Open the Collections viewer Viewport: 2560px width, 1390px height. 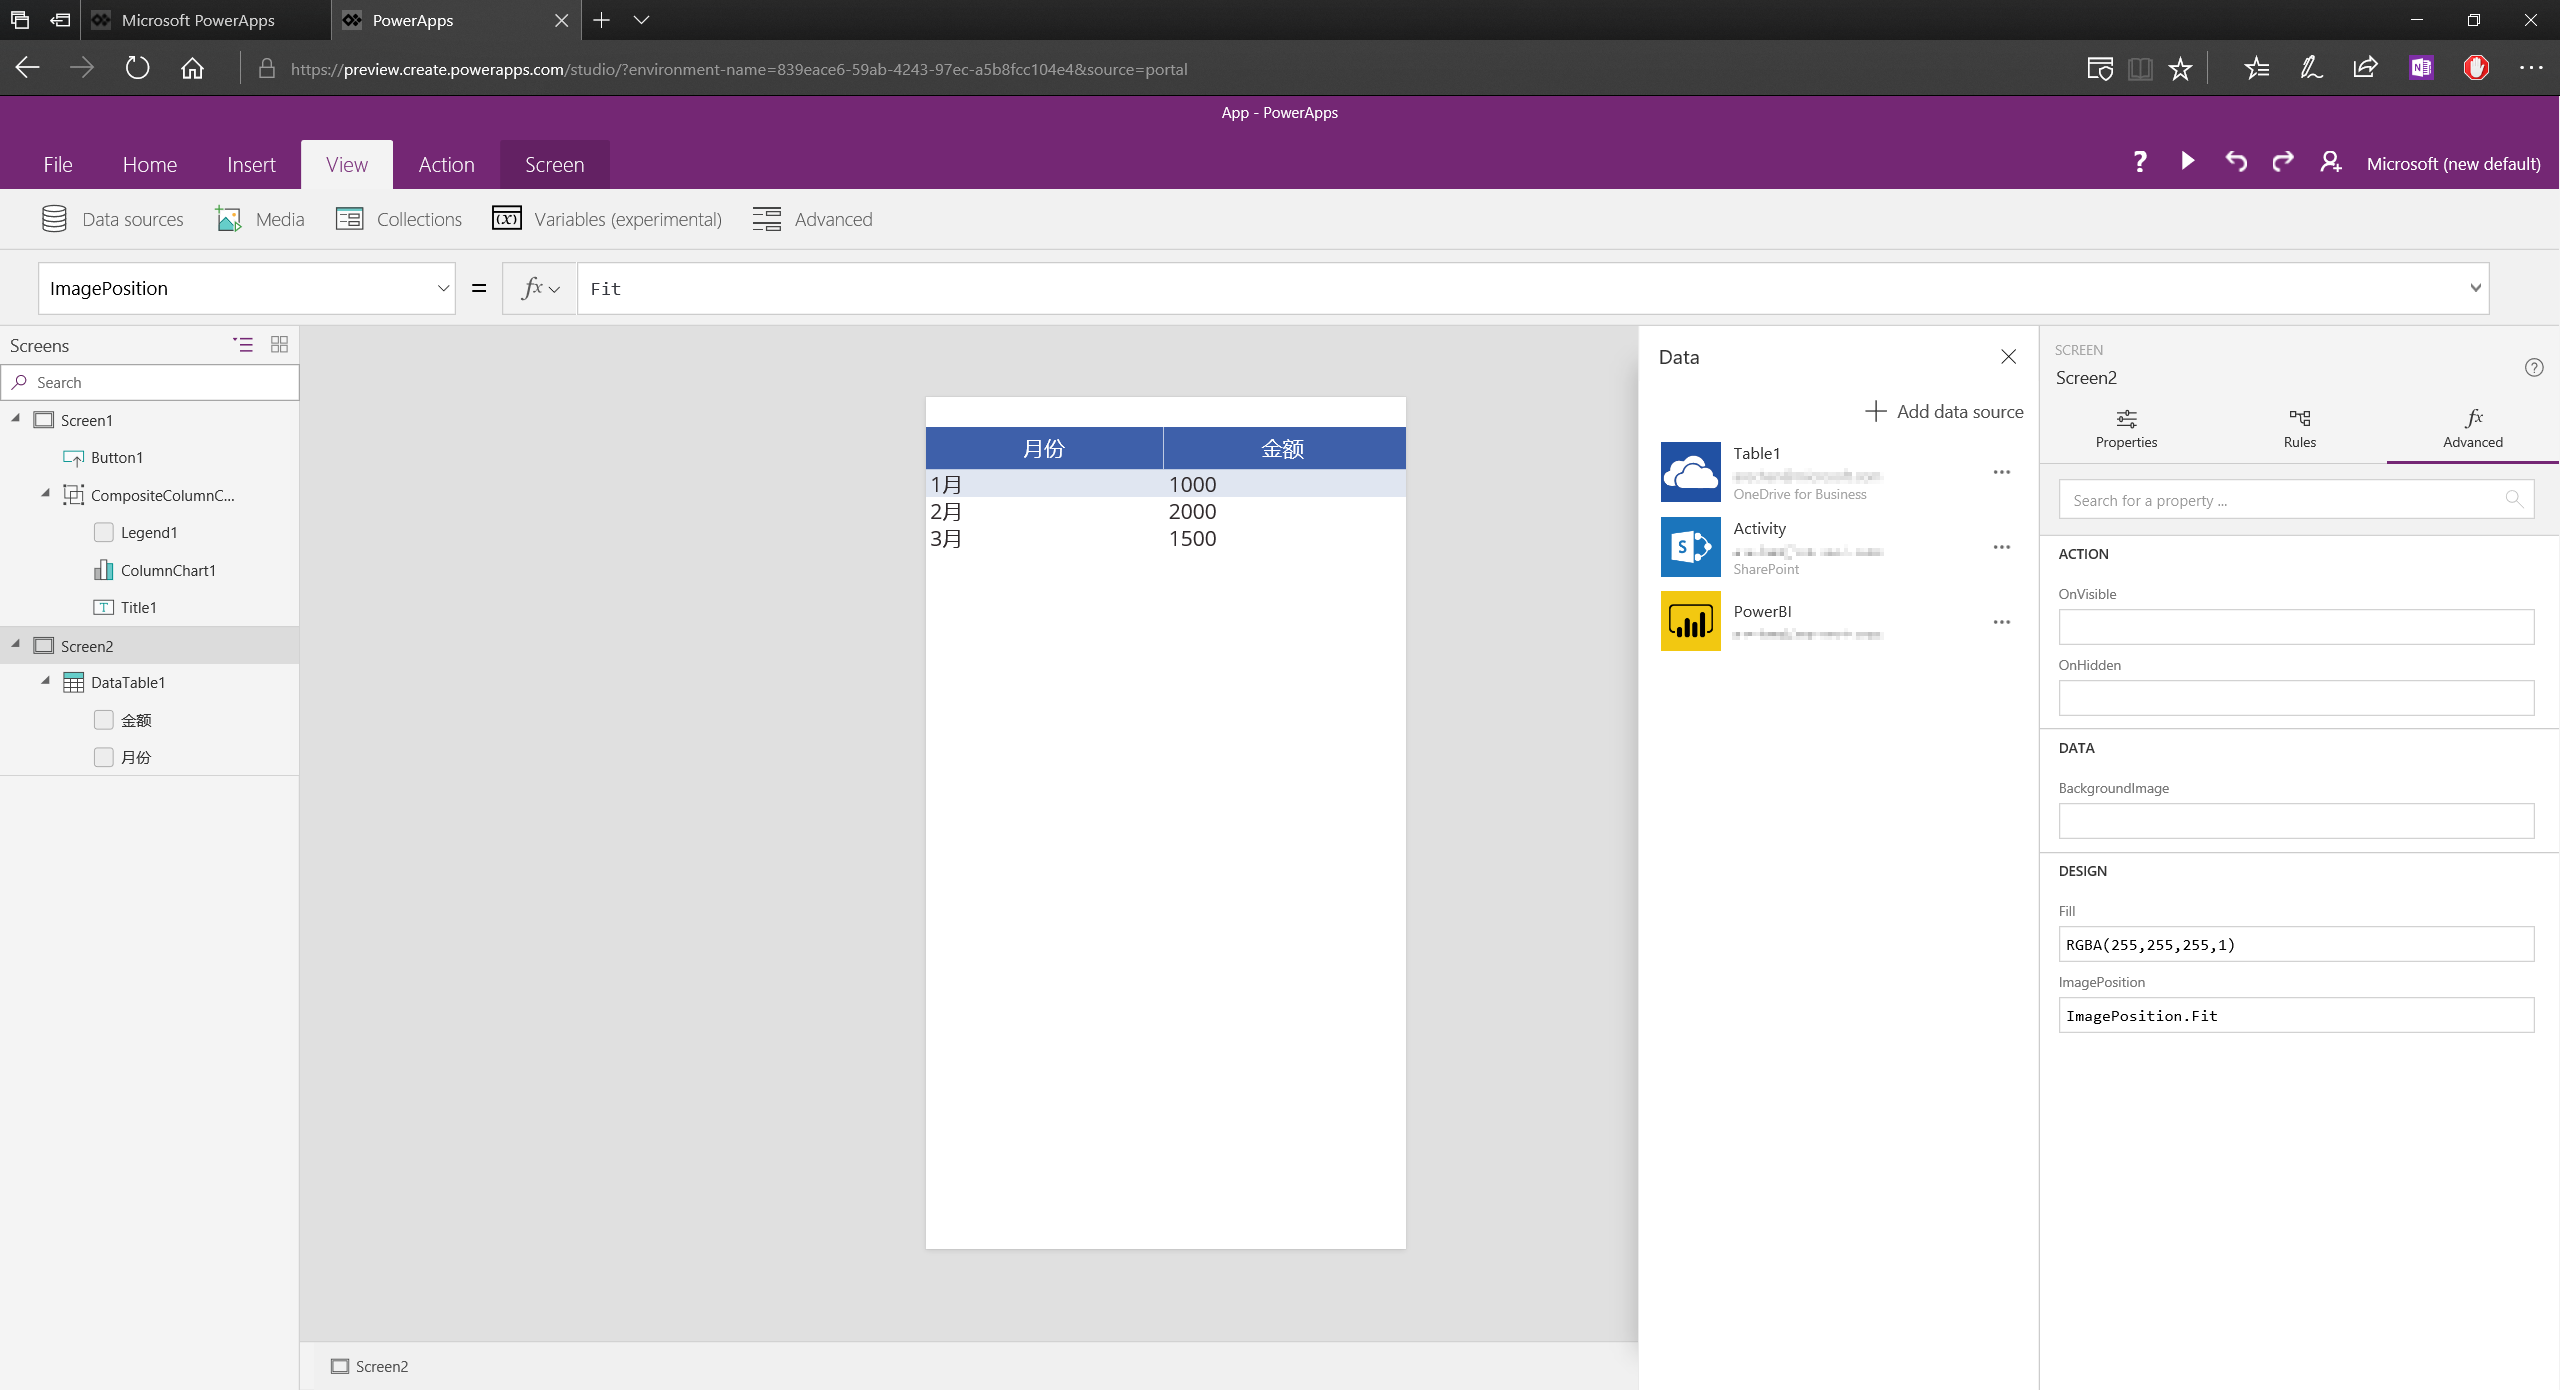[399, 219]
